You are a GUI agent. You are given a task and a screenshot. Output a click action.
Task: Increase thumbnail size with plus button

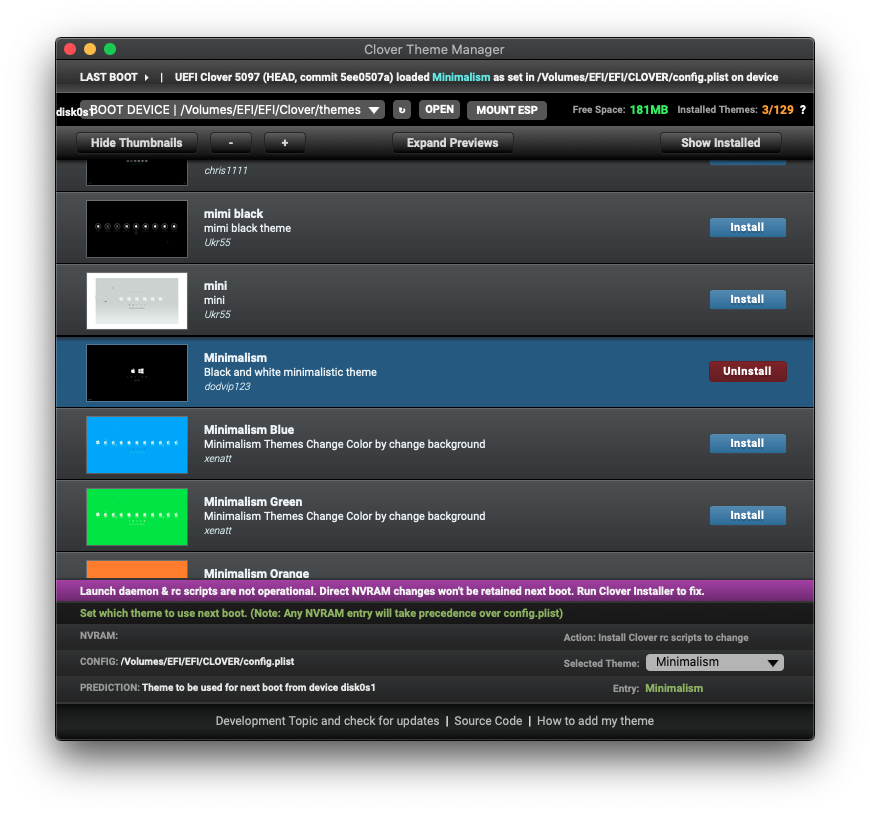285,143
